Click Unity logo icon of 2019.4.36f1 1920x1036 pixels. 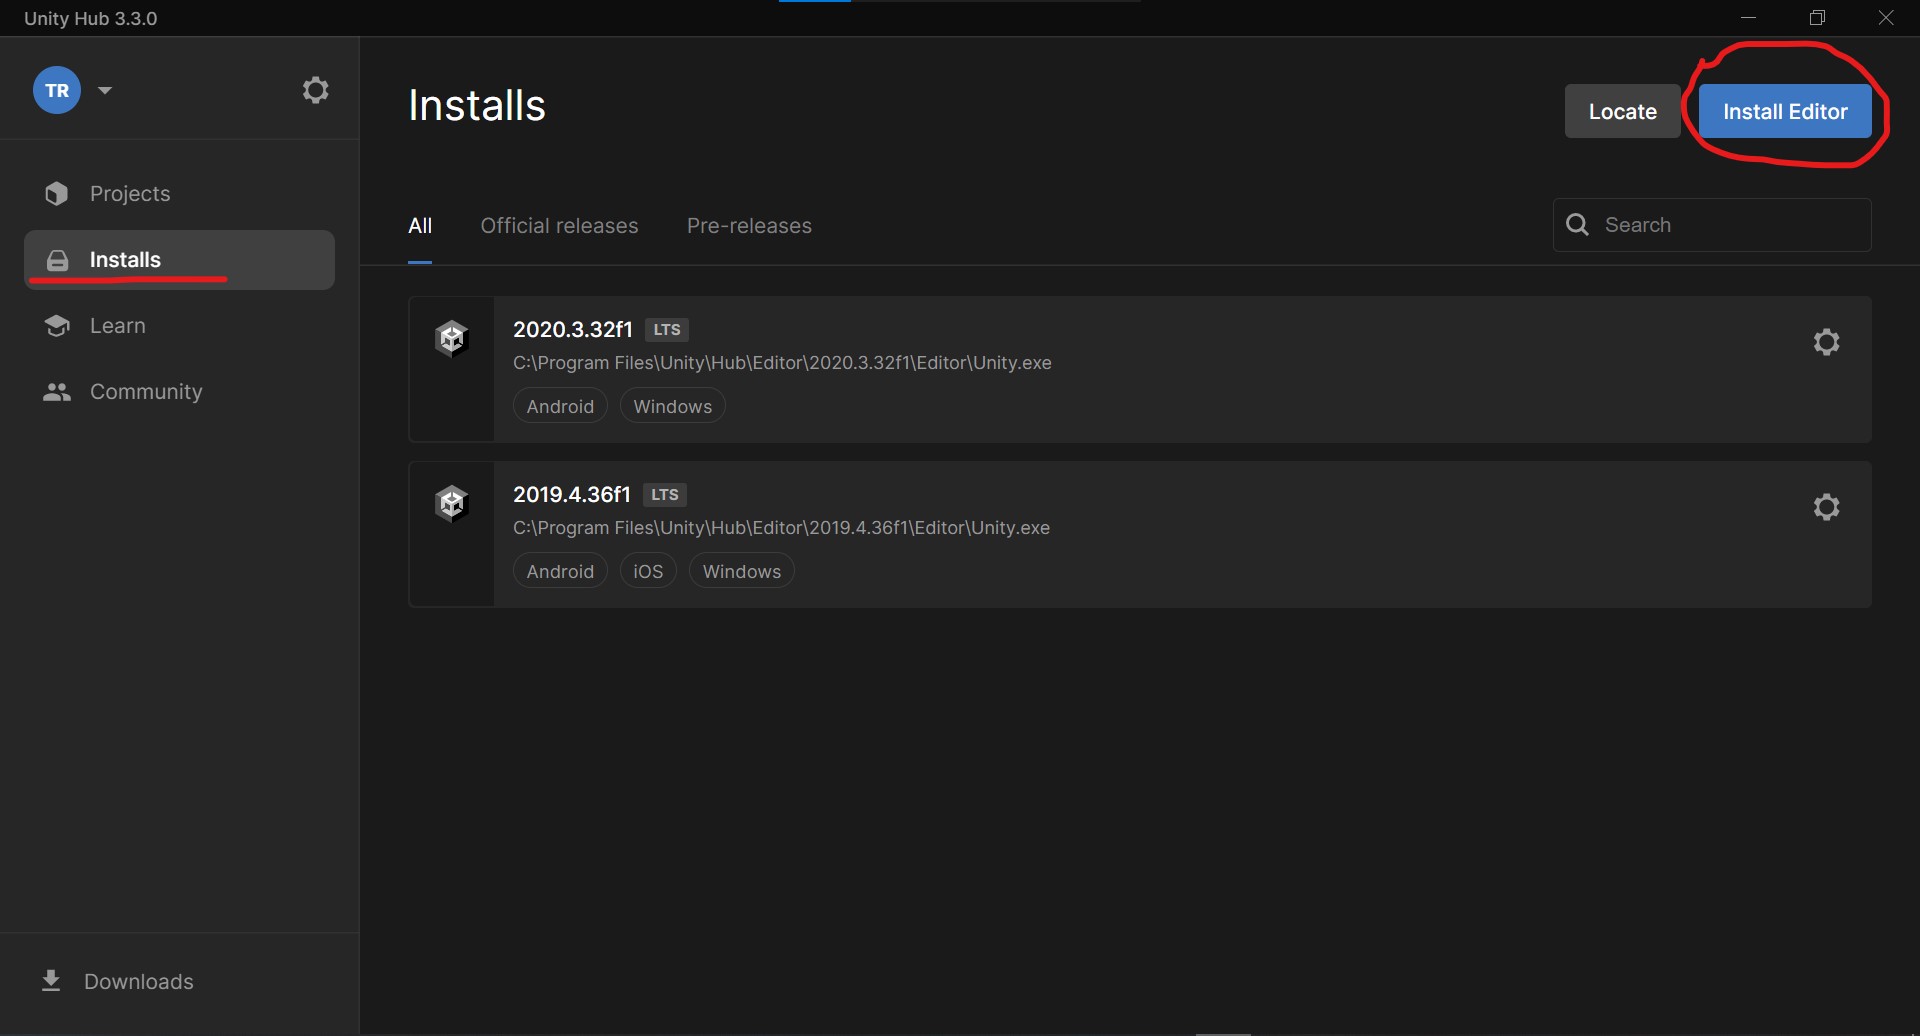click(x=452, y=504)
